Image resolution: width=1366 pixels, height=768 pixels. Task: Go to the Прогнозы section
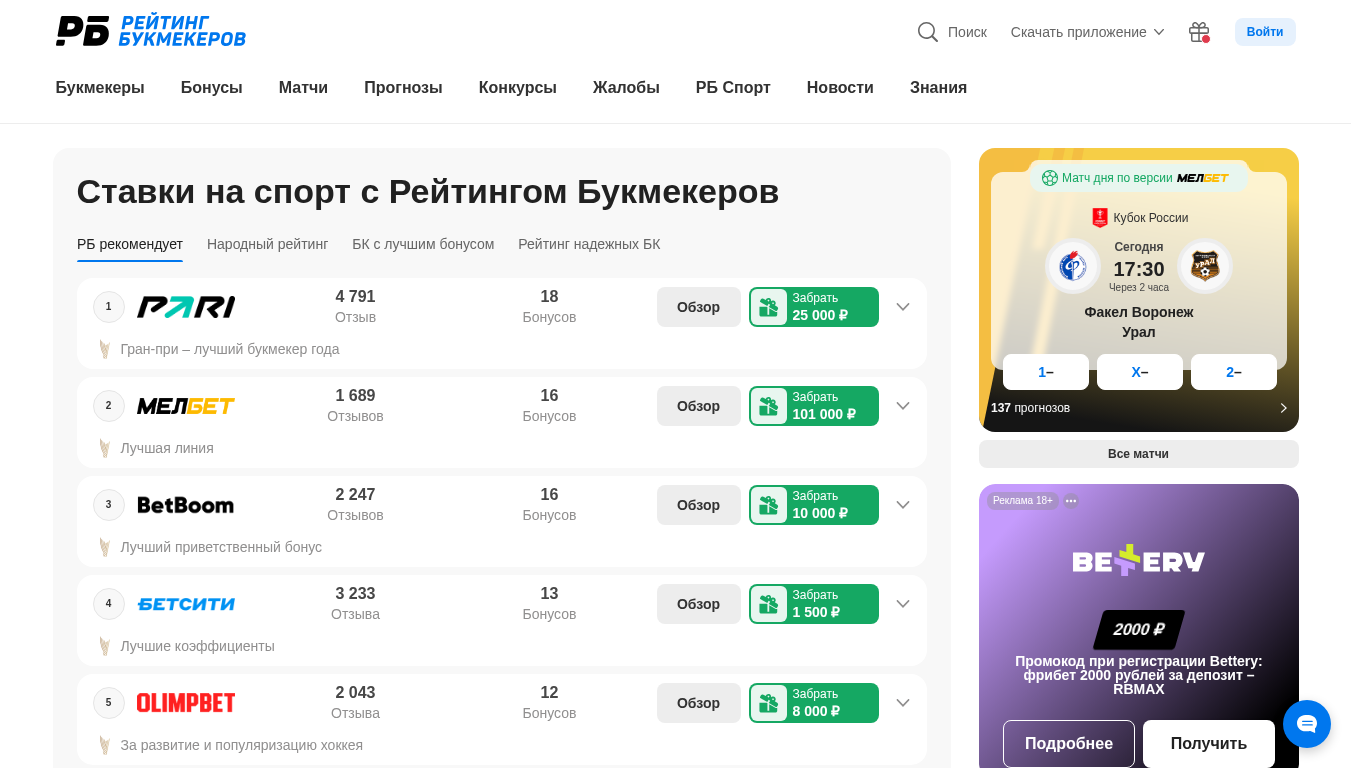(403, 88)
